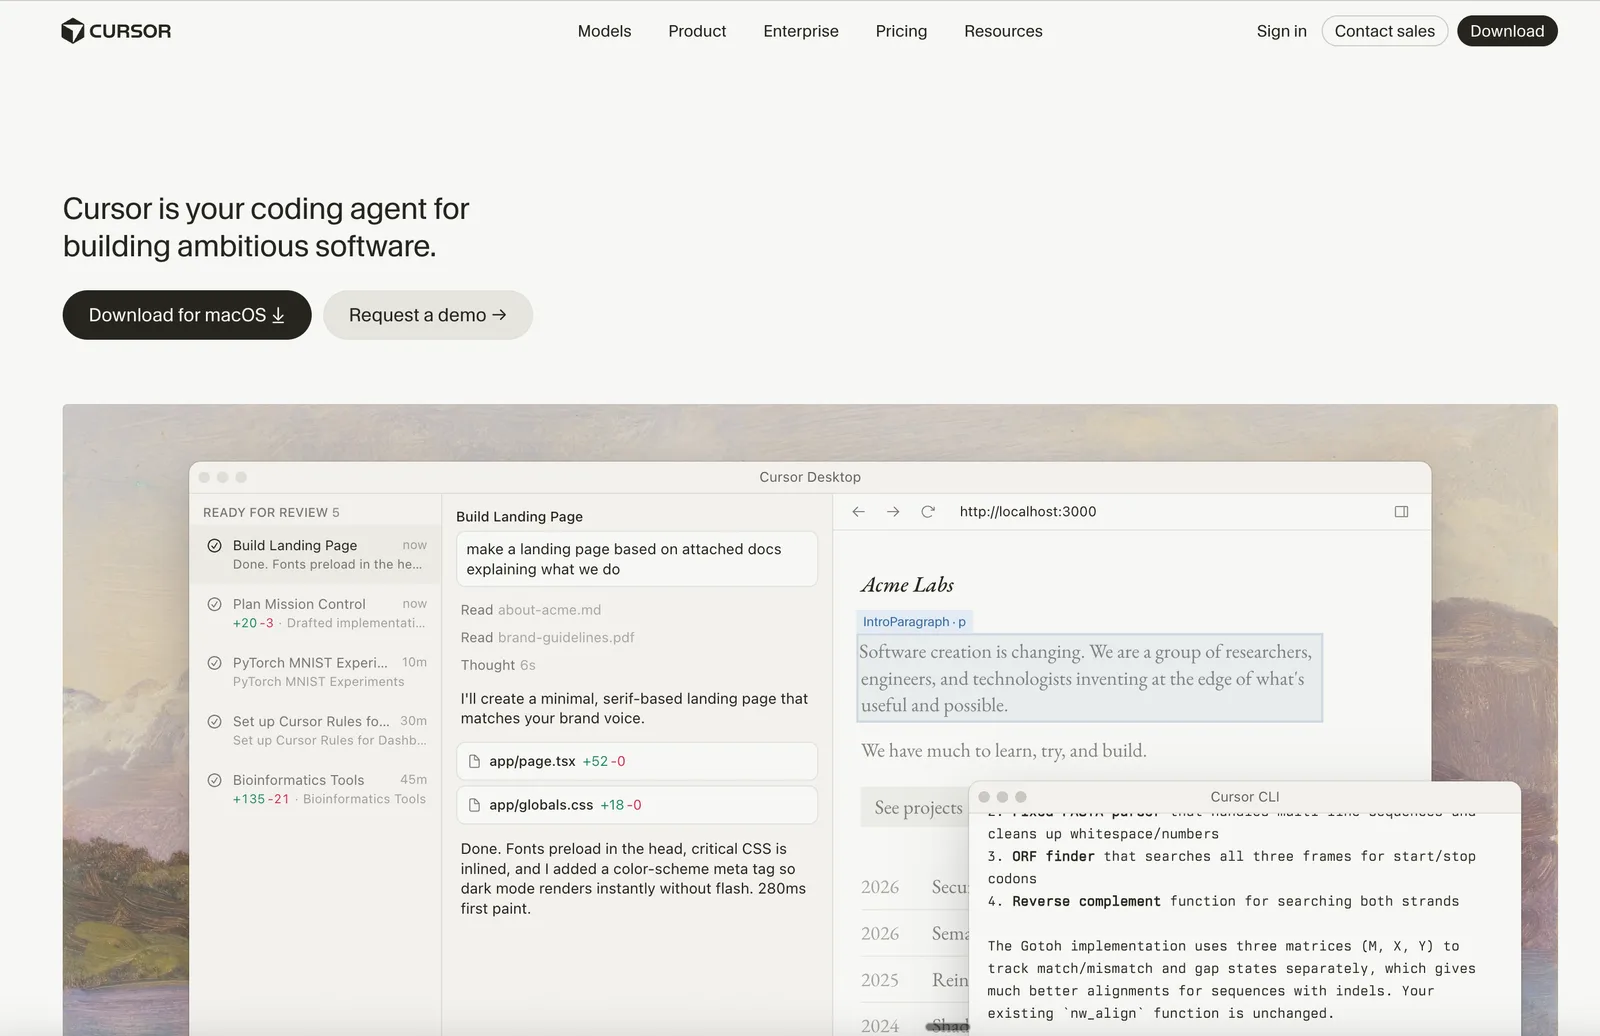Viewport: 1600px width, 1036px height.
Task: Open the app/globals.css file card
Action: 637,805
